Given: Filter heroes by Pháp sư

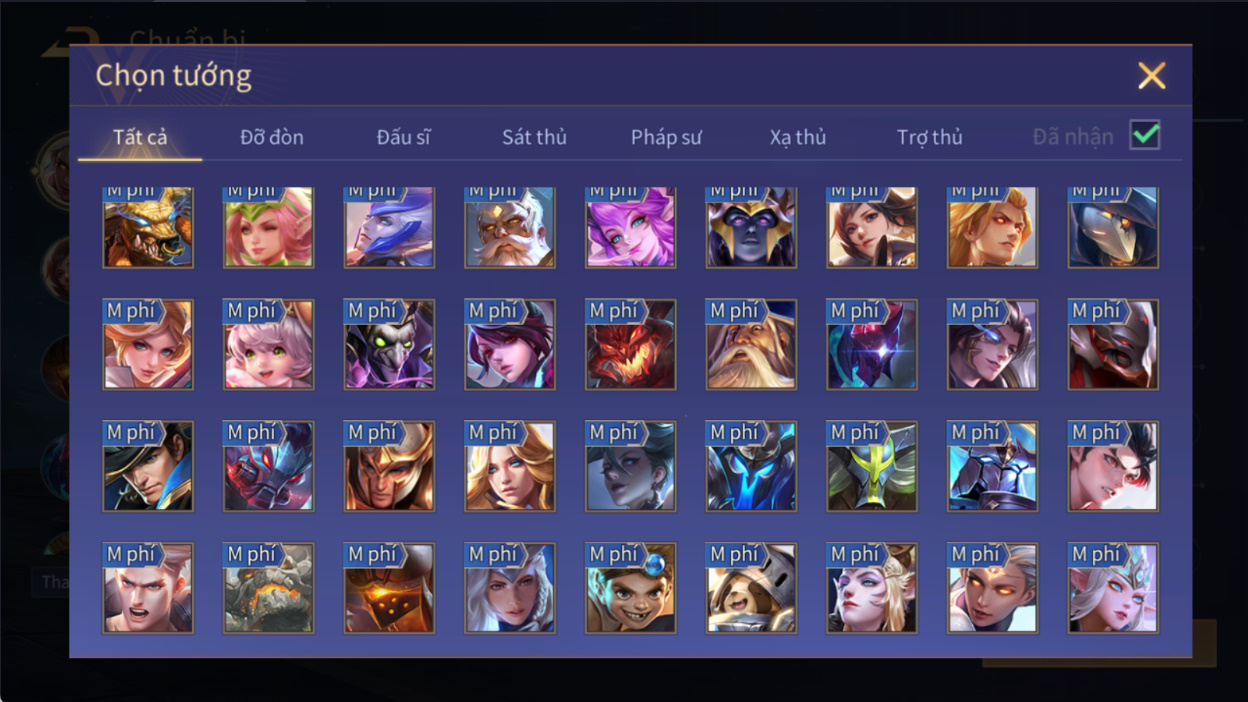Looking at the screenshot, I should (x=666, y=137).
